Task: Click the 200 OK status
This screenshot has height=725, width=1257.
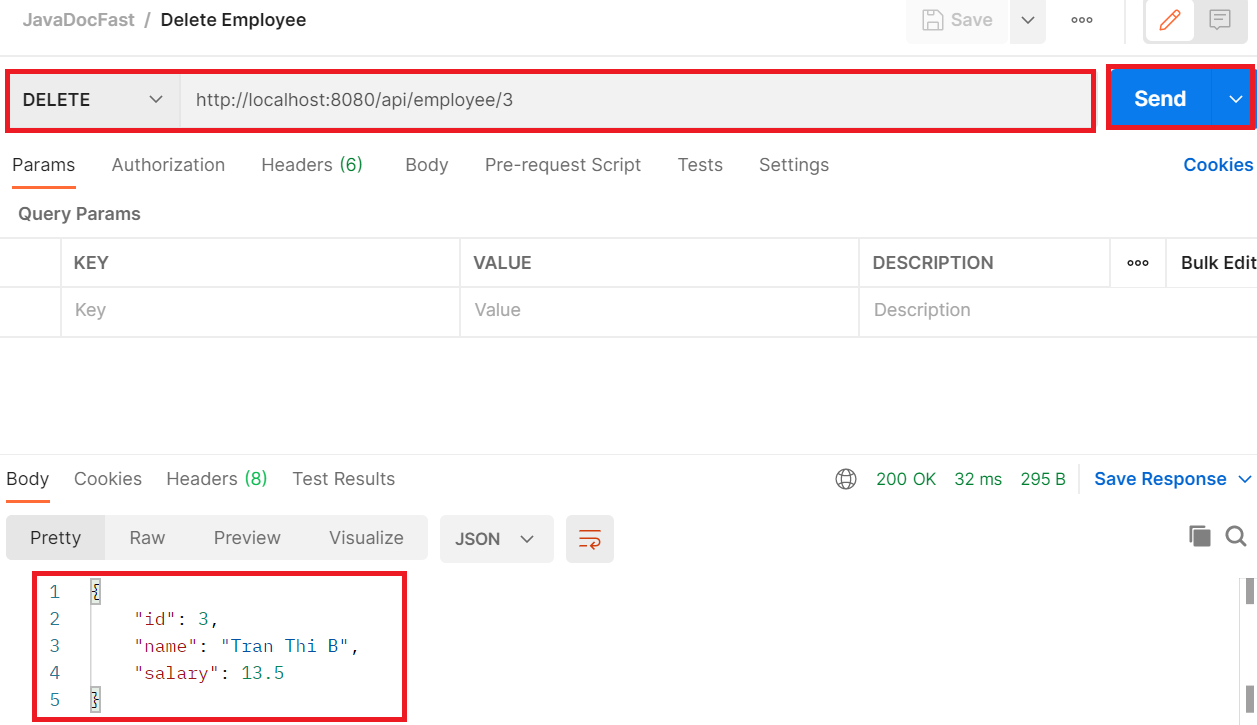Action: pos(906,479)
